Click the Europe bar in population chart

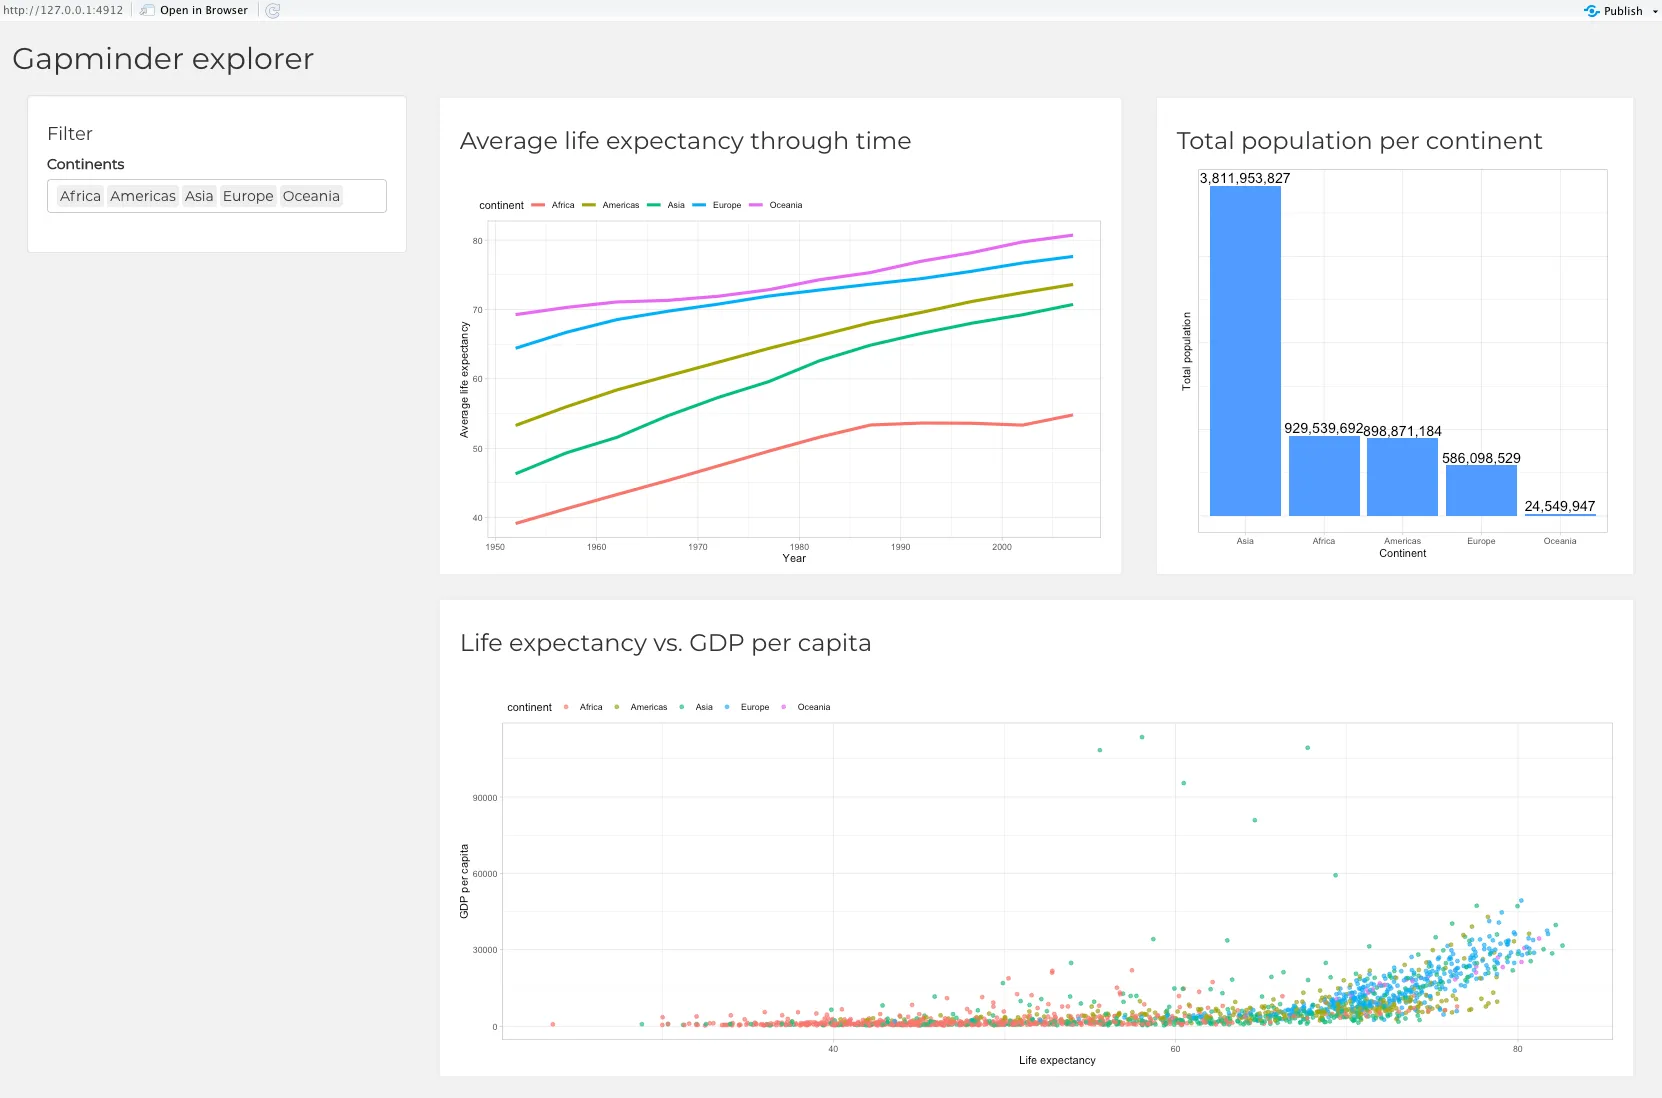pyautogui.click(x=1481, y=490)
